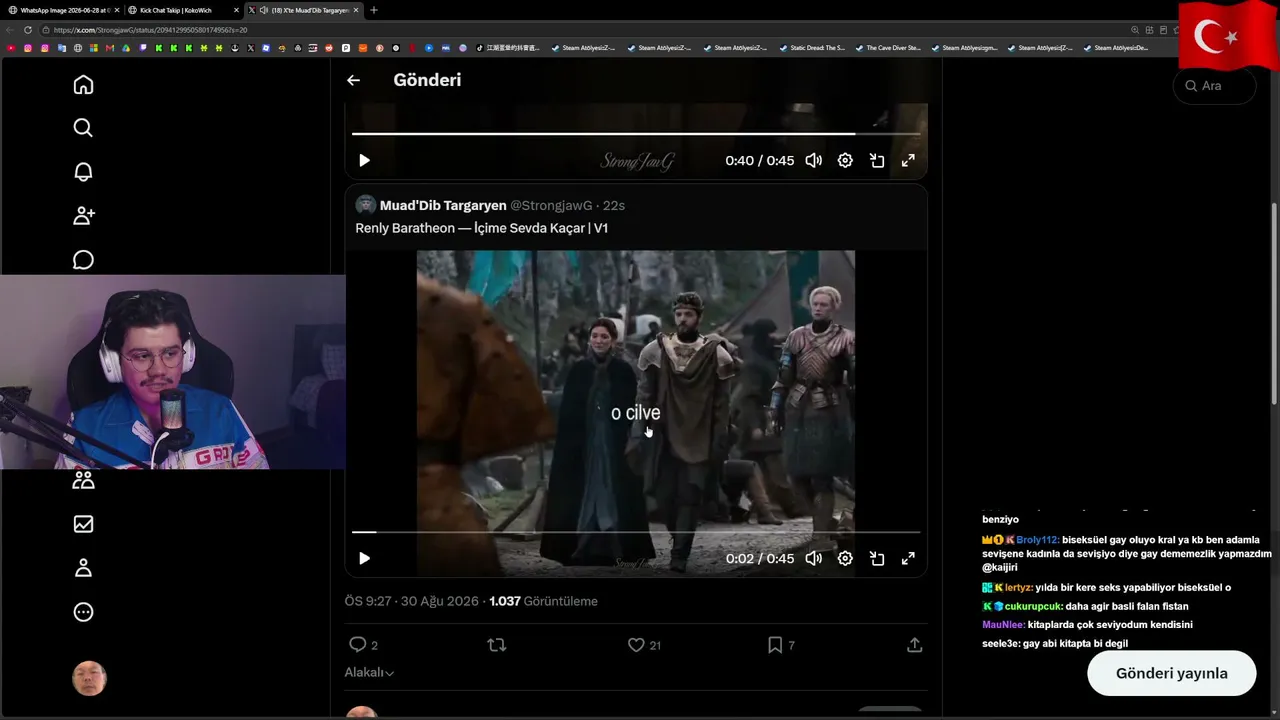Click the lertyz chat username
The width and height of the screenshot is (1280, 720).
click(x=1018, y=588)
